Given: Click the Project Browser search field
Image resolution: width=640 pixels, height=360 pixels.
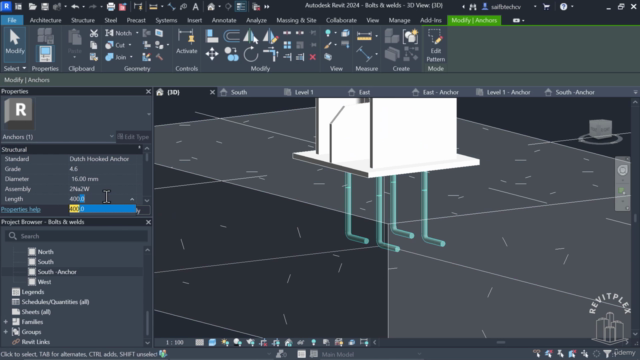Looking at the screenshot, I should coord(76,236).
